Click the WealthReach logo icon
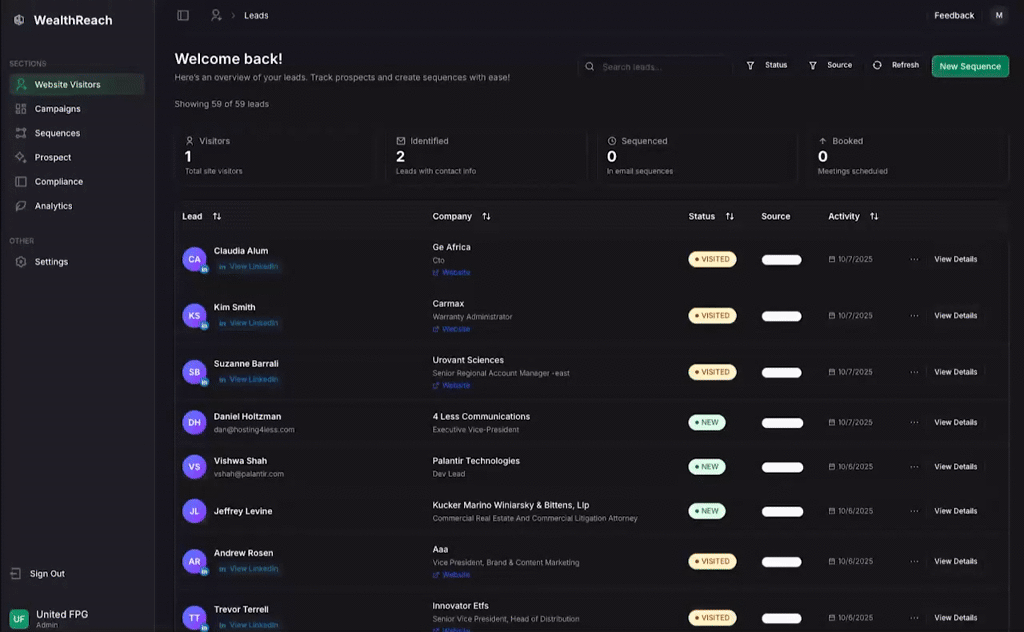This screenshot has height=632, width=1024. (x=18, y=20)
